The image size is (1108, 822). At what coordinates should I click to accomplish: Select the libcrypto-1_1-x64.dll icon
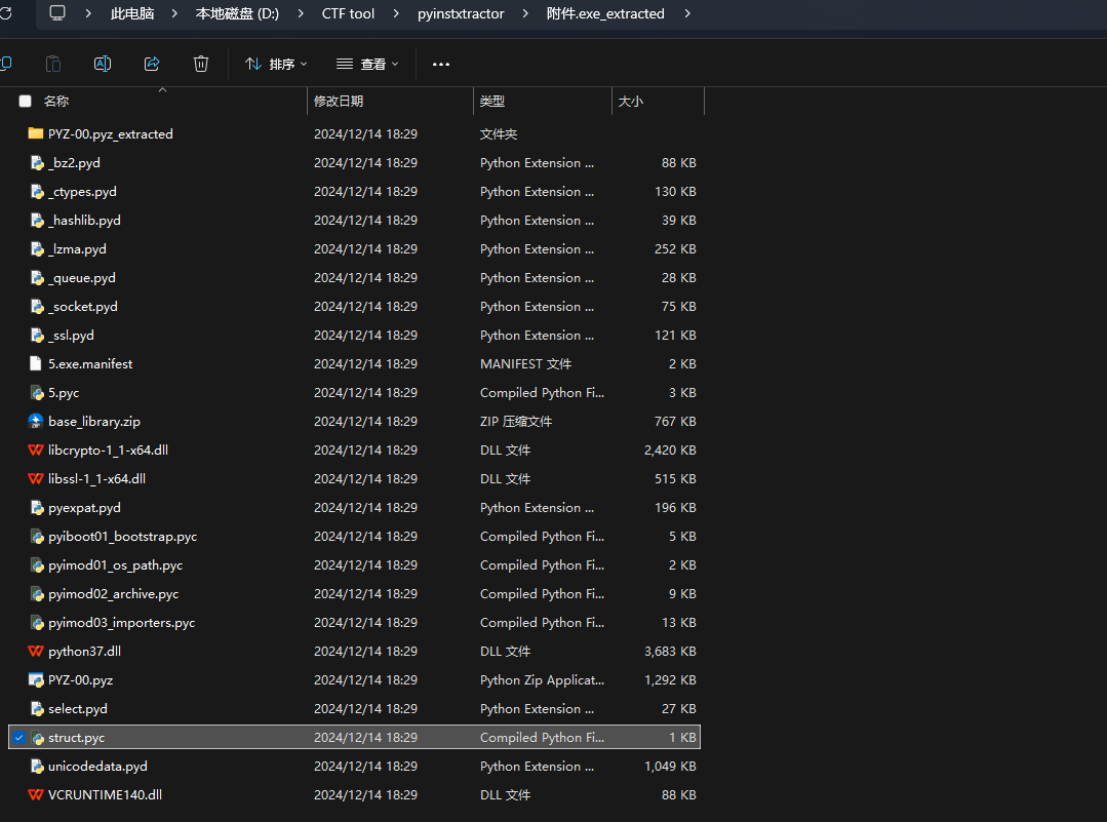[x=35, y=450]
